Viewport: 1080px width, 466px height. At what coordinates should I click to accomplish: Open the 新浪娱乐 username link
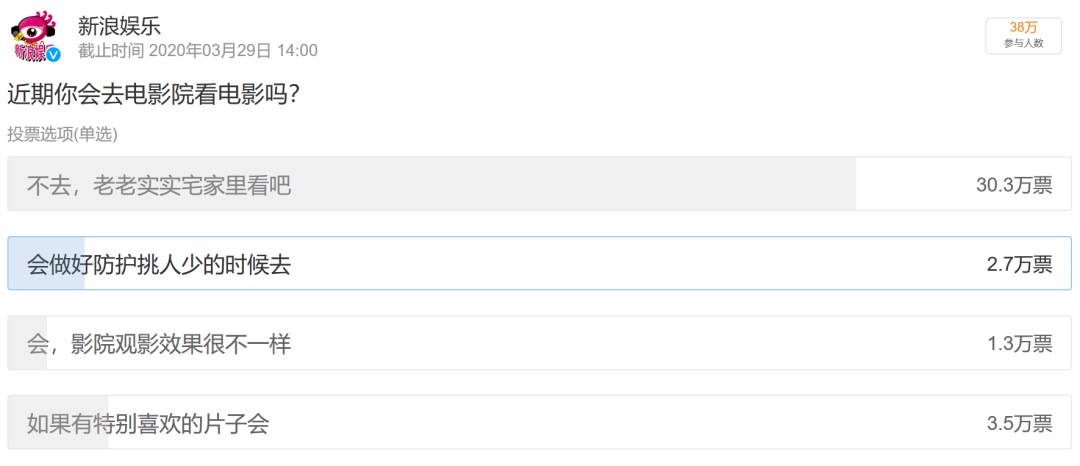click(119, 26)
